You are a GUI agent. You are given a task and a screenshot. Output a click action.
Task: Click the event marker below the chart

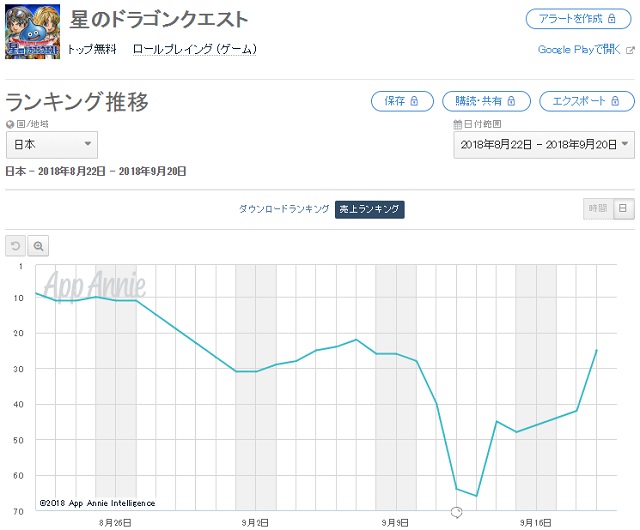[x=456, y=512]
